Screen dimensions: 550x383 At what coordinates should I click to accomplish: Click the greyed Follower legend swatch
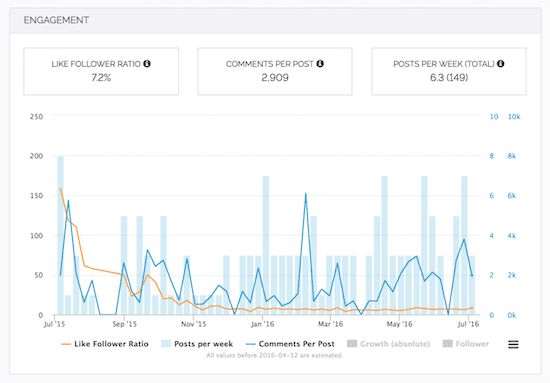click(x=448, y=344)
